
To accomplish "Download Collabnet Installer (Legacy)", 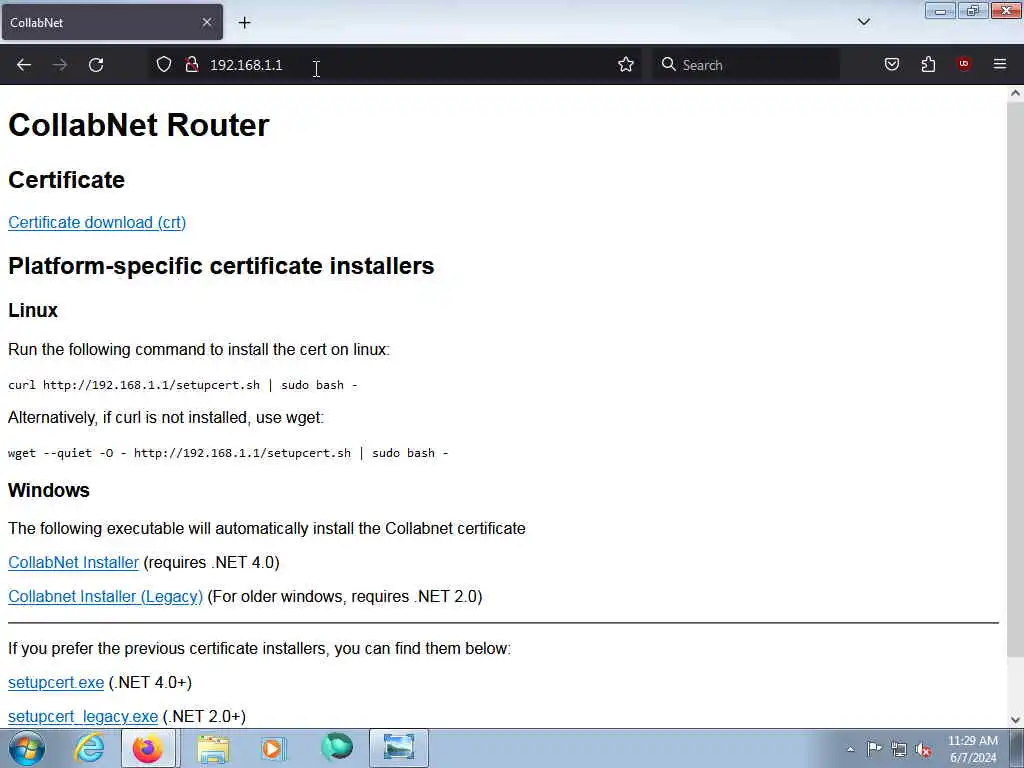I will pyautogui.click(x=105, y=596).
